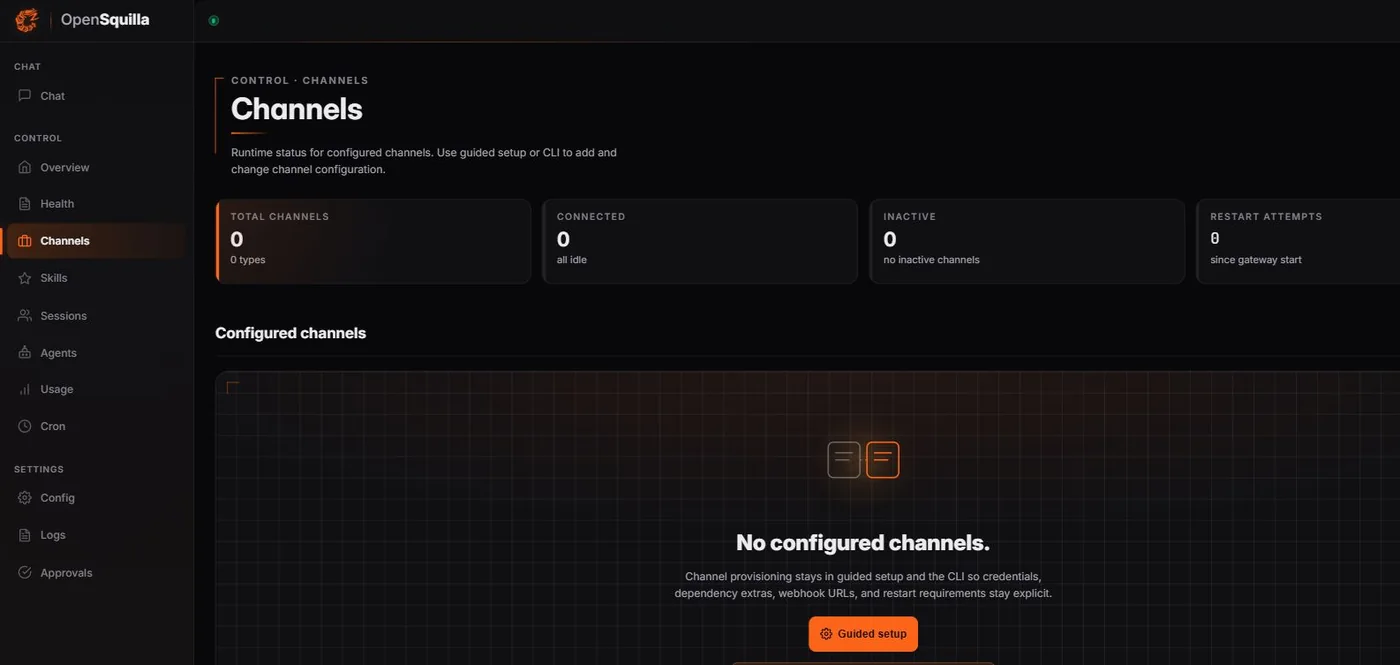This screenshot has width=1400, height=665.
Task: Click the Agents robot icon
Action: [25, 353]
